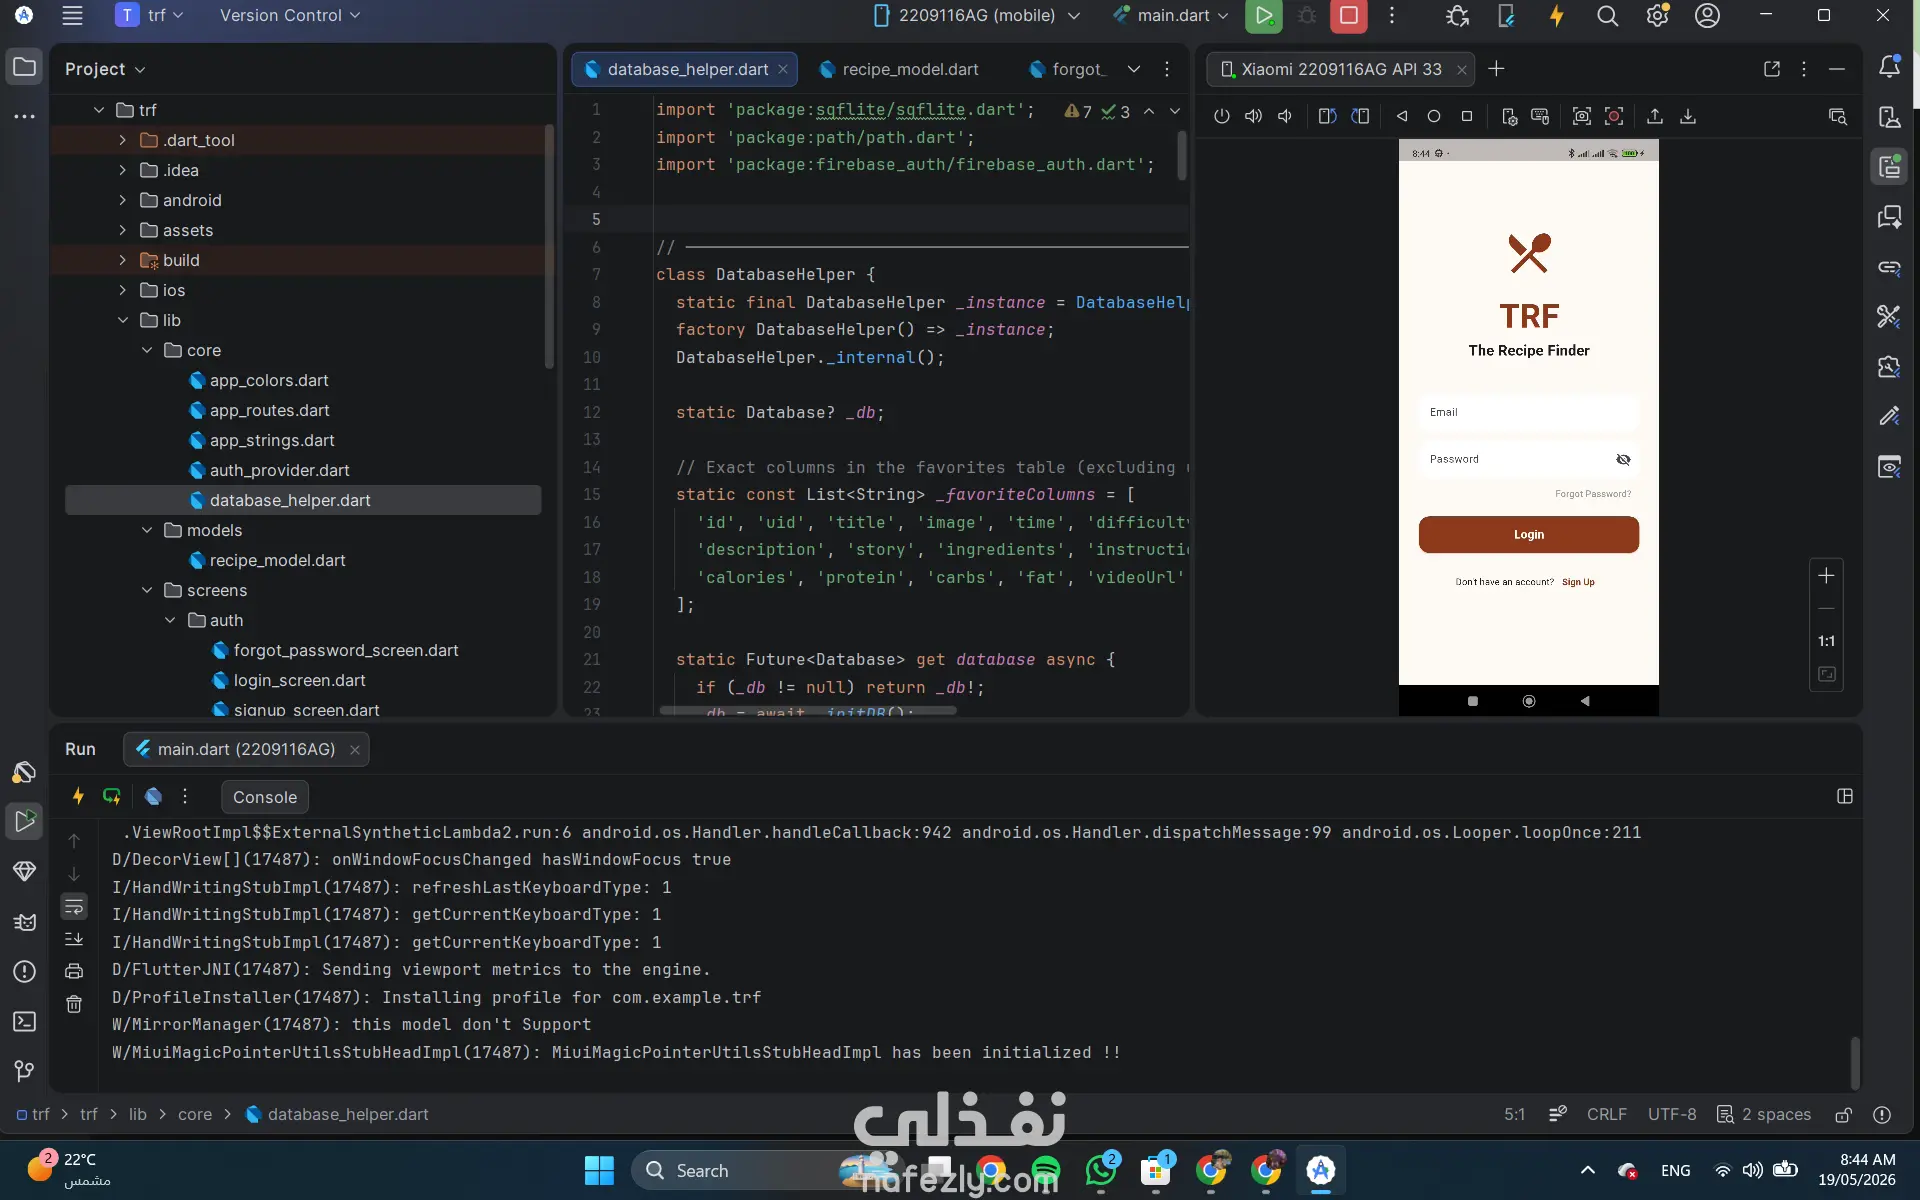The image size is (1920, 1200).
Task: Open the Git version control tool window
Action: (25, 1071)
